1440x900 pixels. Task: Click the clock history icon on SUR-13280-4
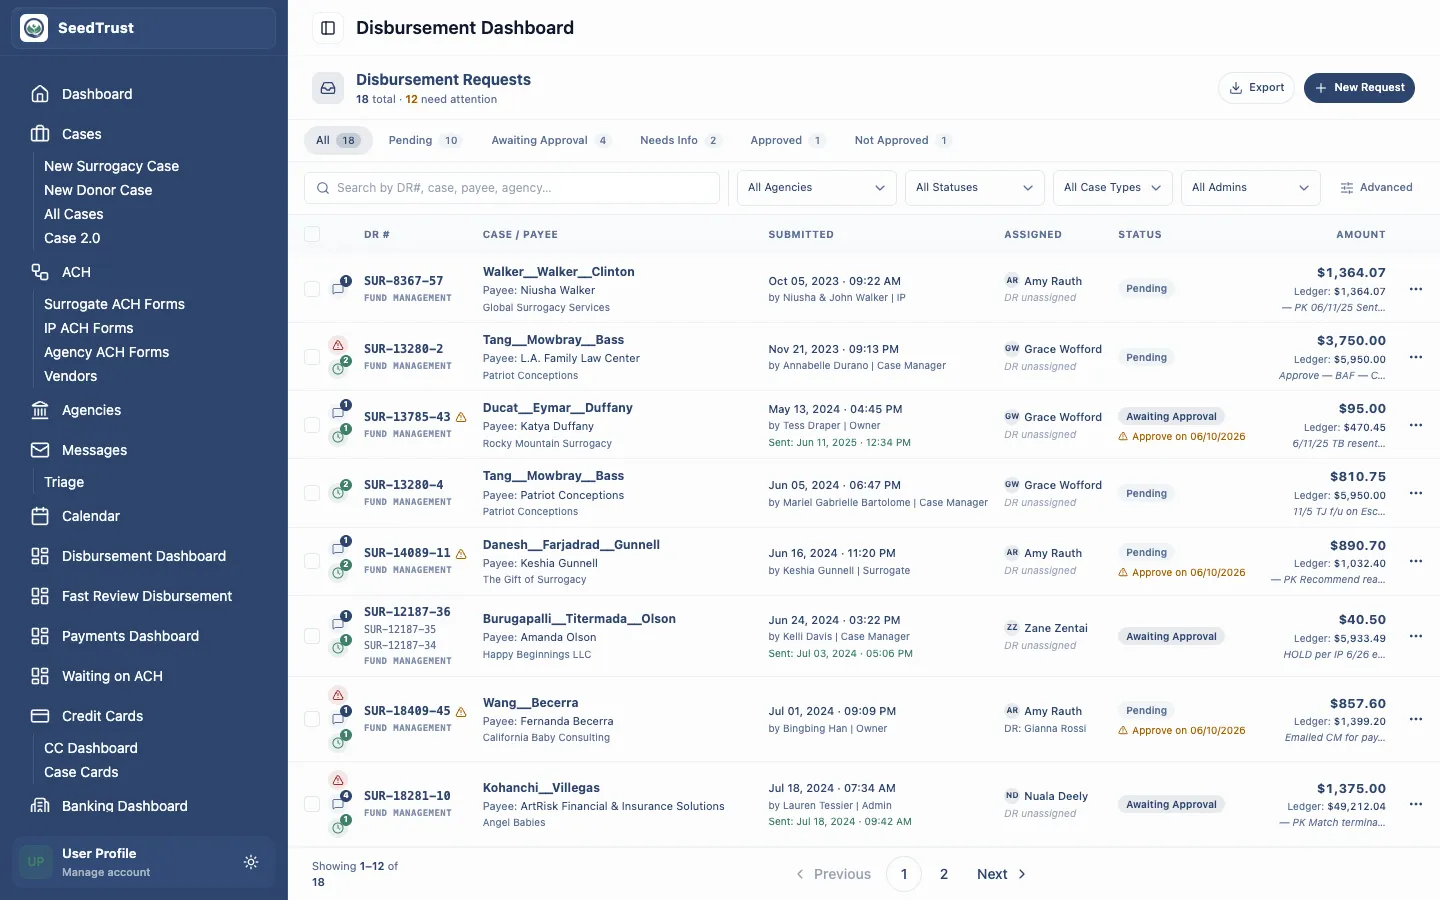pos(338,493)
